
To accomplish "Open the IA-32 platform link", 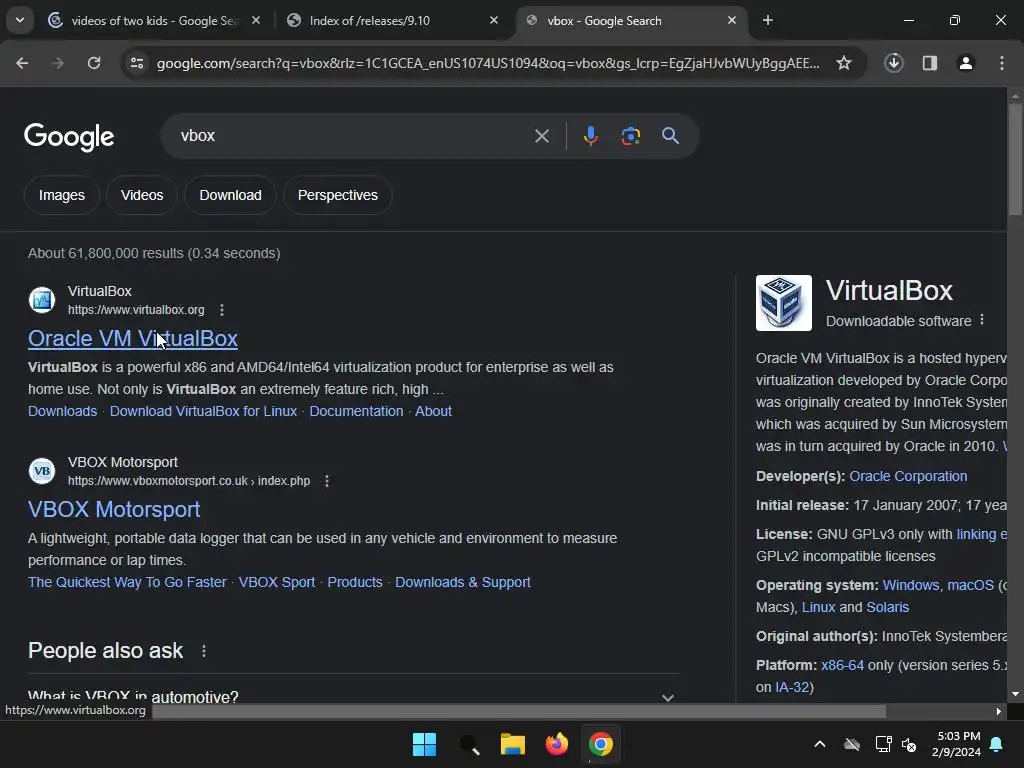I will pyautogui.click(x=792, y=688).
